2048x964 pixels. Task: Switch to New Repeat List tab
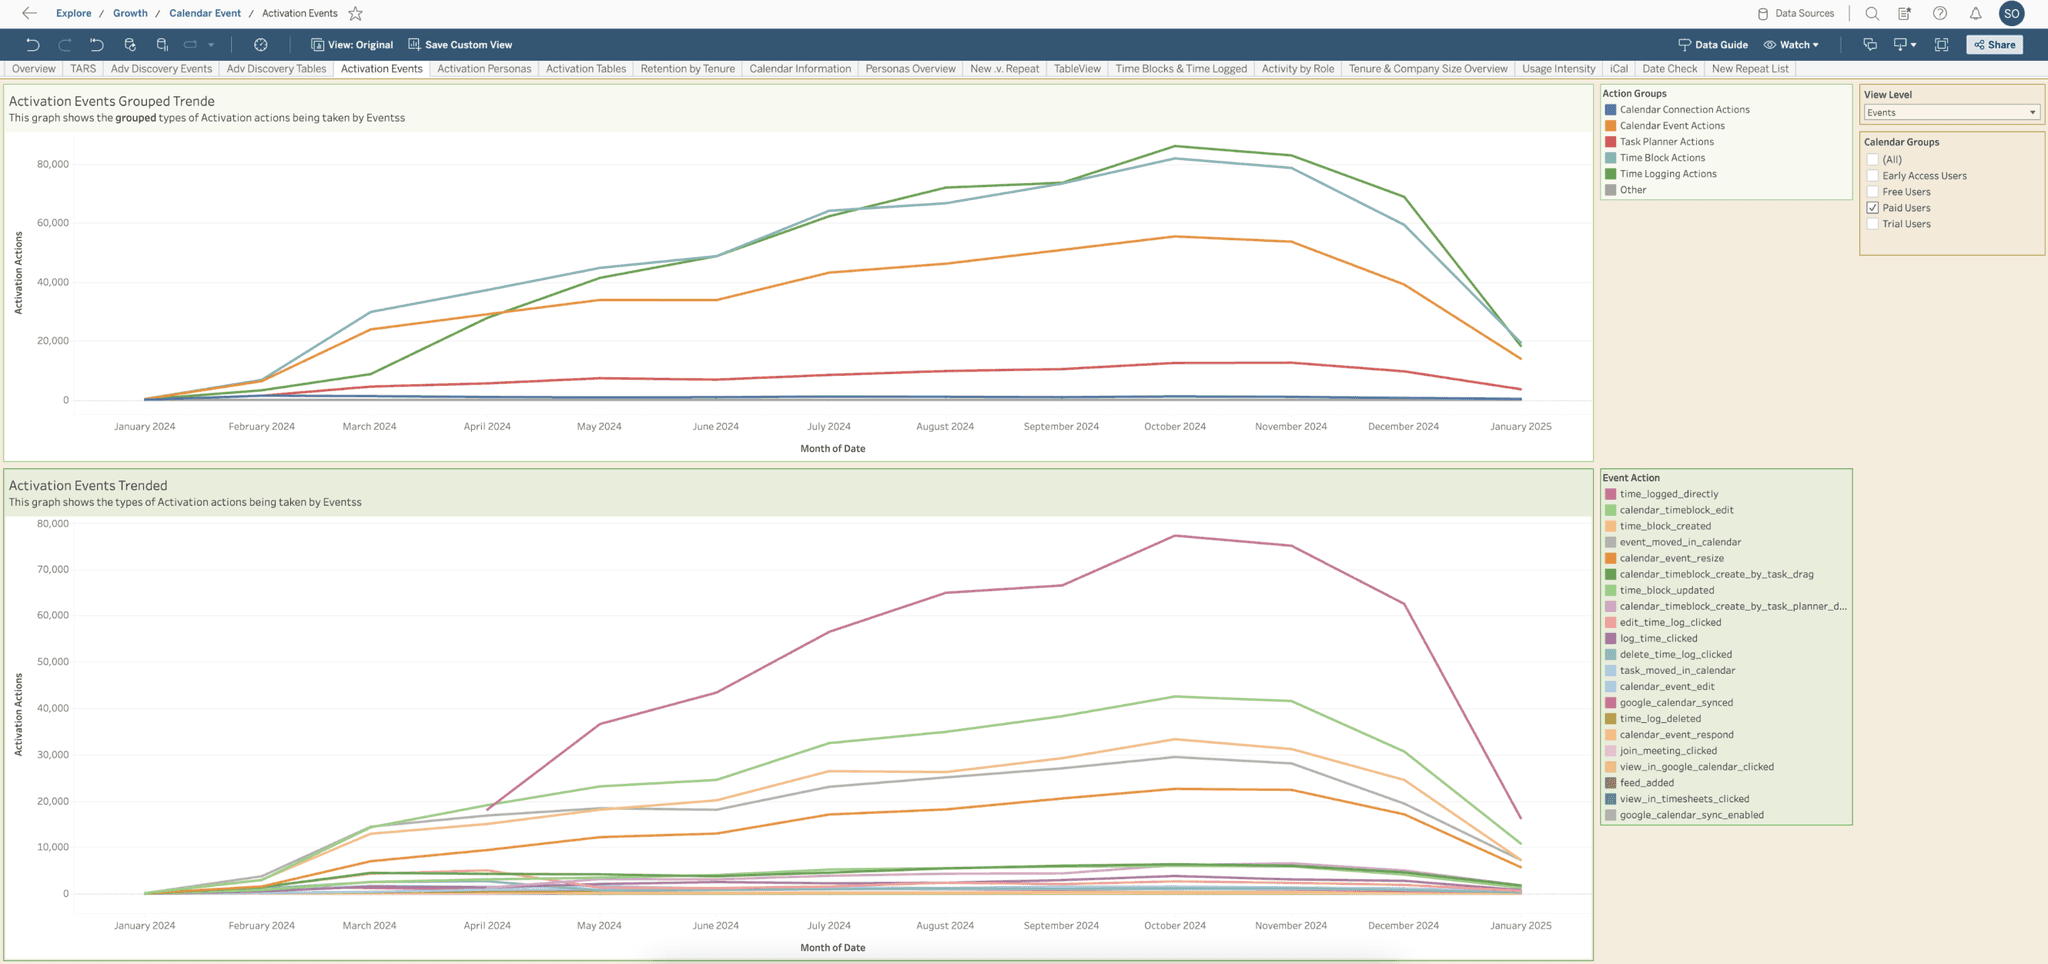[x=1750, y=69]
